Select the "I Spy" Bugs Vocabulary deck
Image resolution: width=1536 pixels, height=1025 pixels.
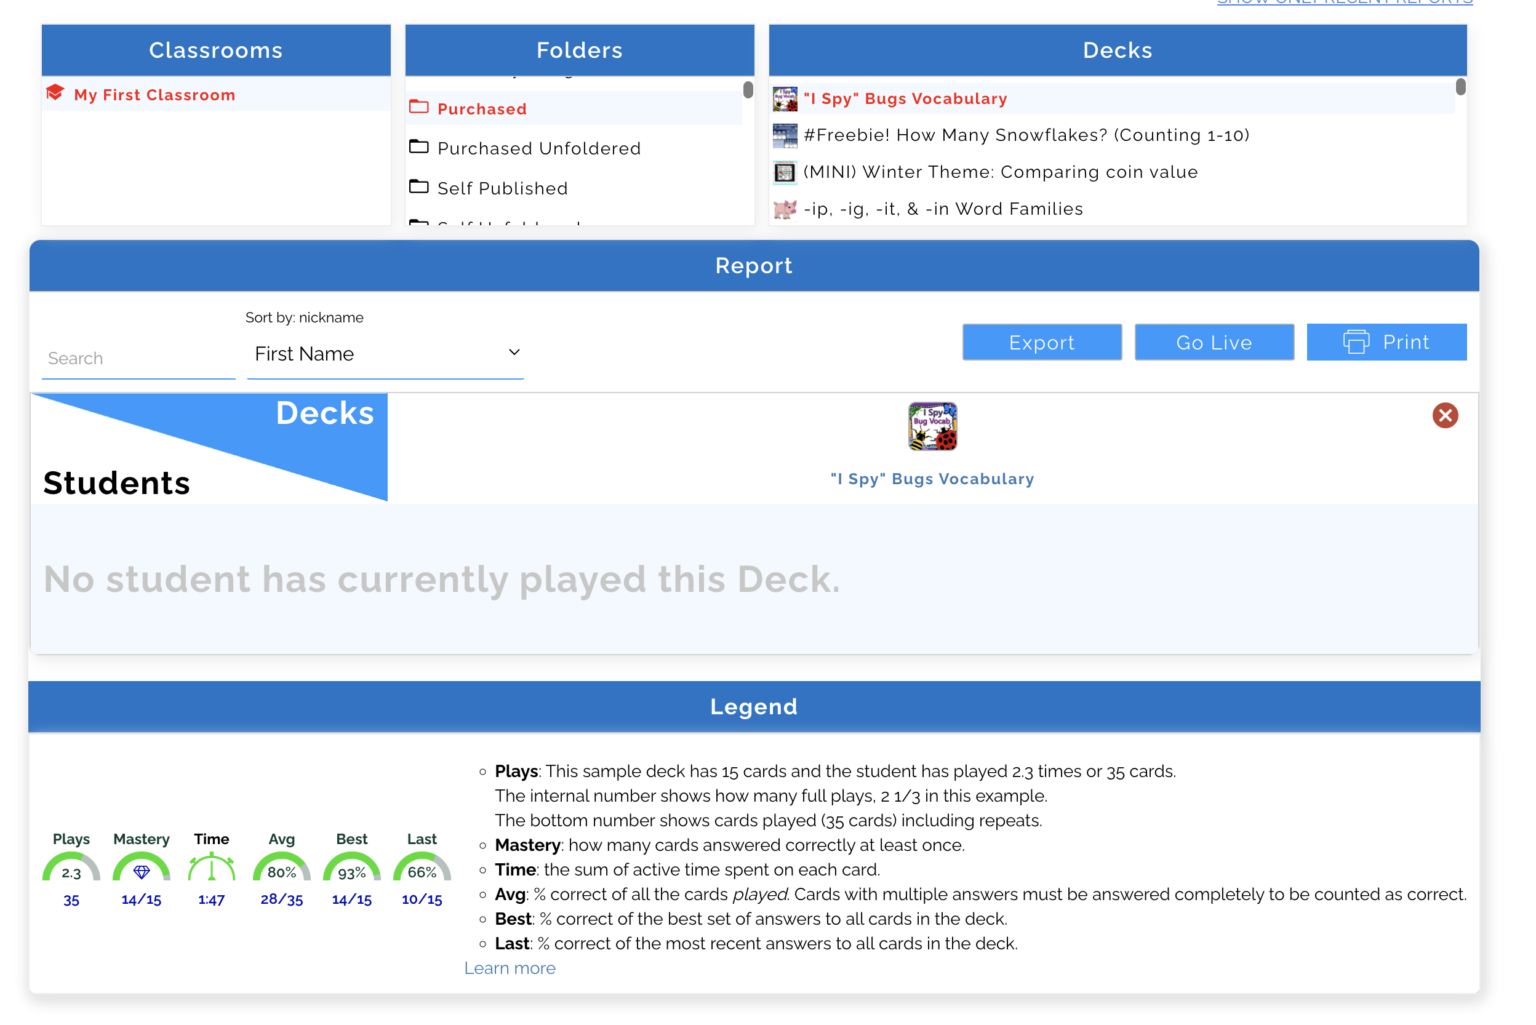905,98
